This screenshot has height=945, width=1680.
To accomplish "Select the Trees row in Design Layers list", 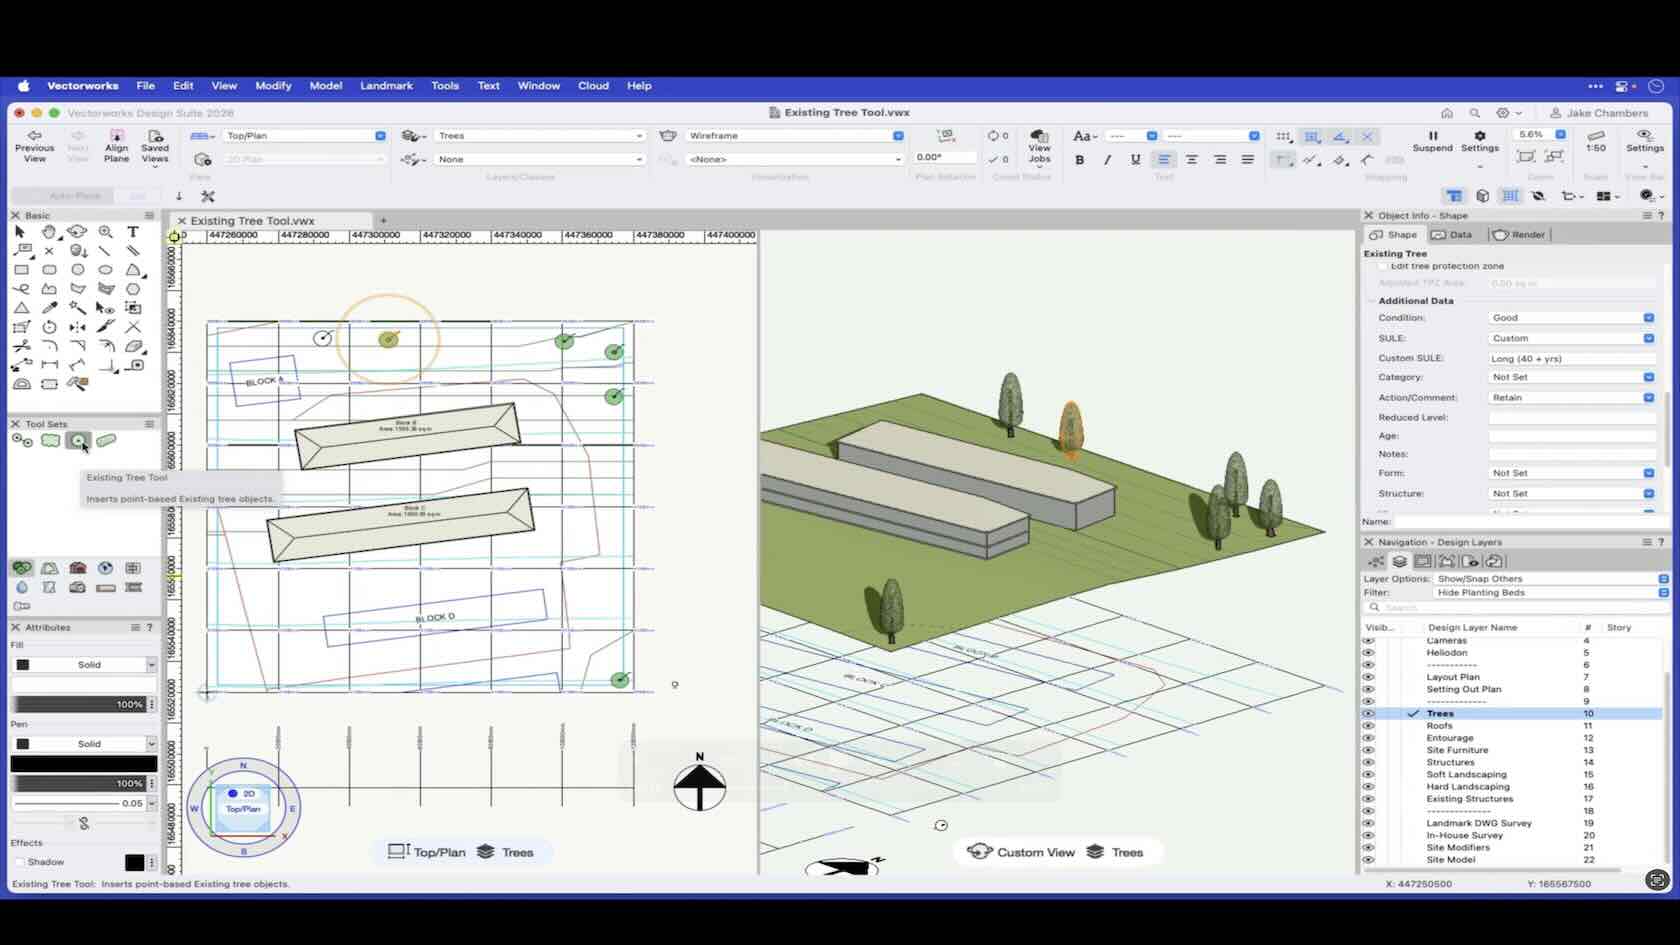I will coord(1512,714).
